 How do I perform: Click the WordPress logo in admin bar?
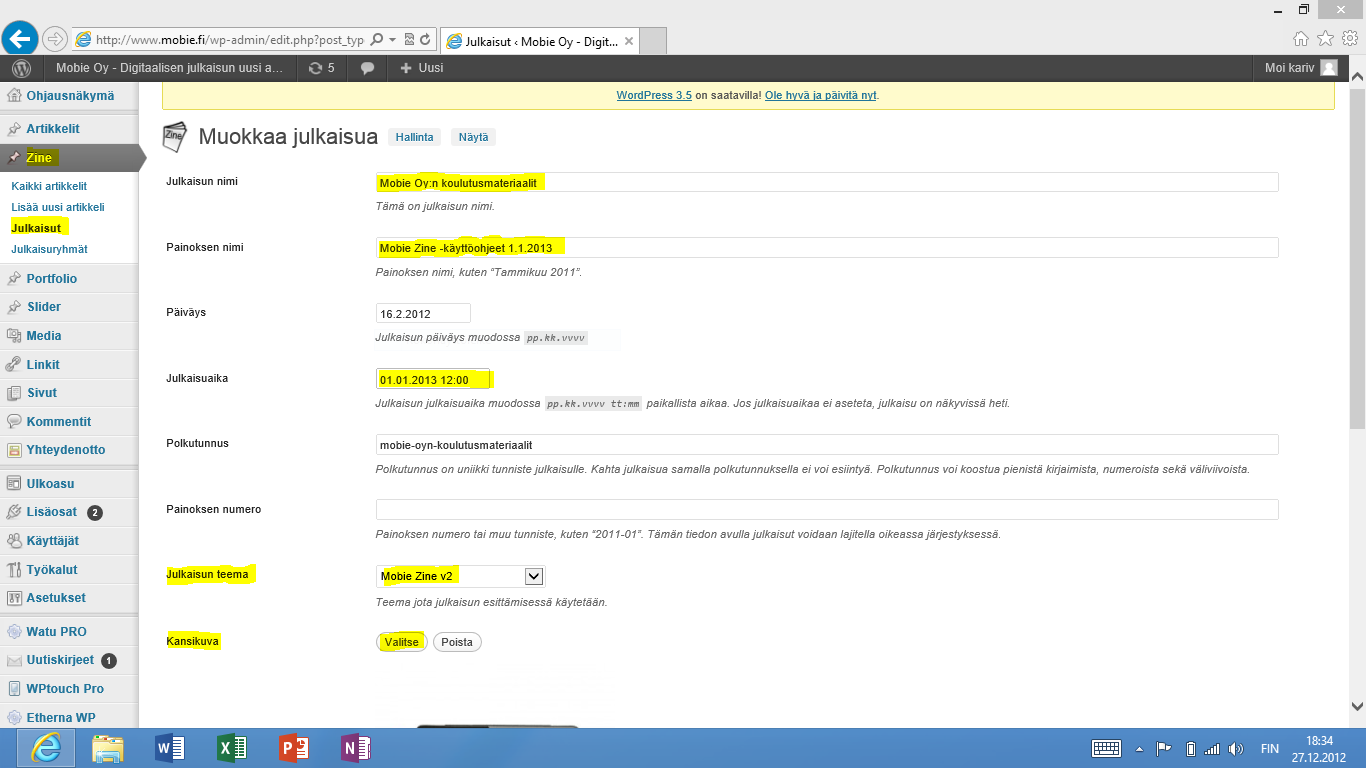pos(21,68)
